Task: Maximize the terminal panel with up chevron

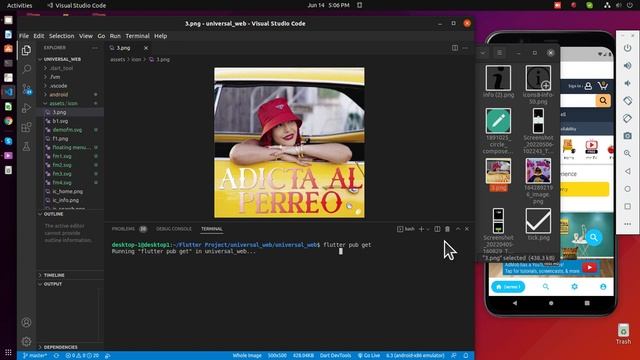Action: coord(458,229)
